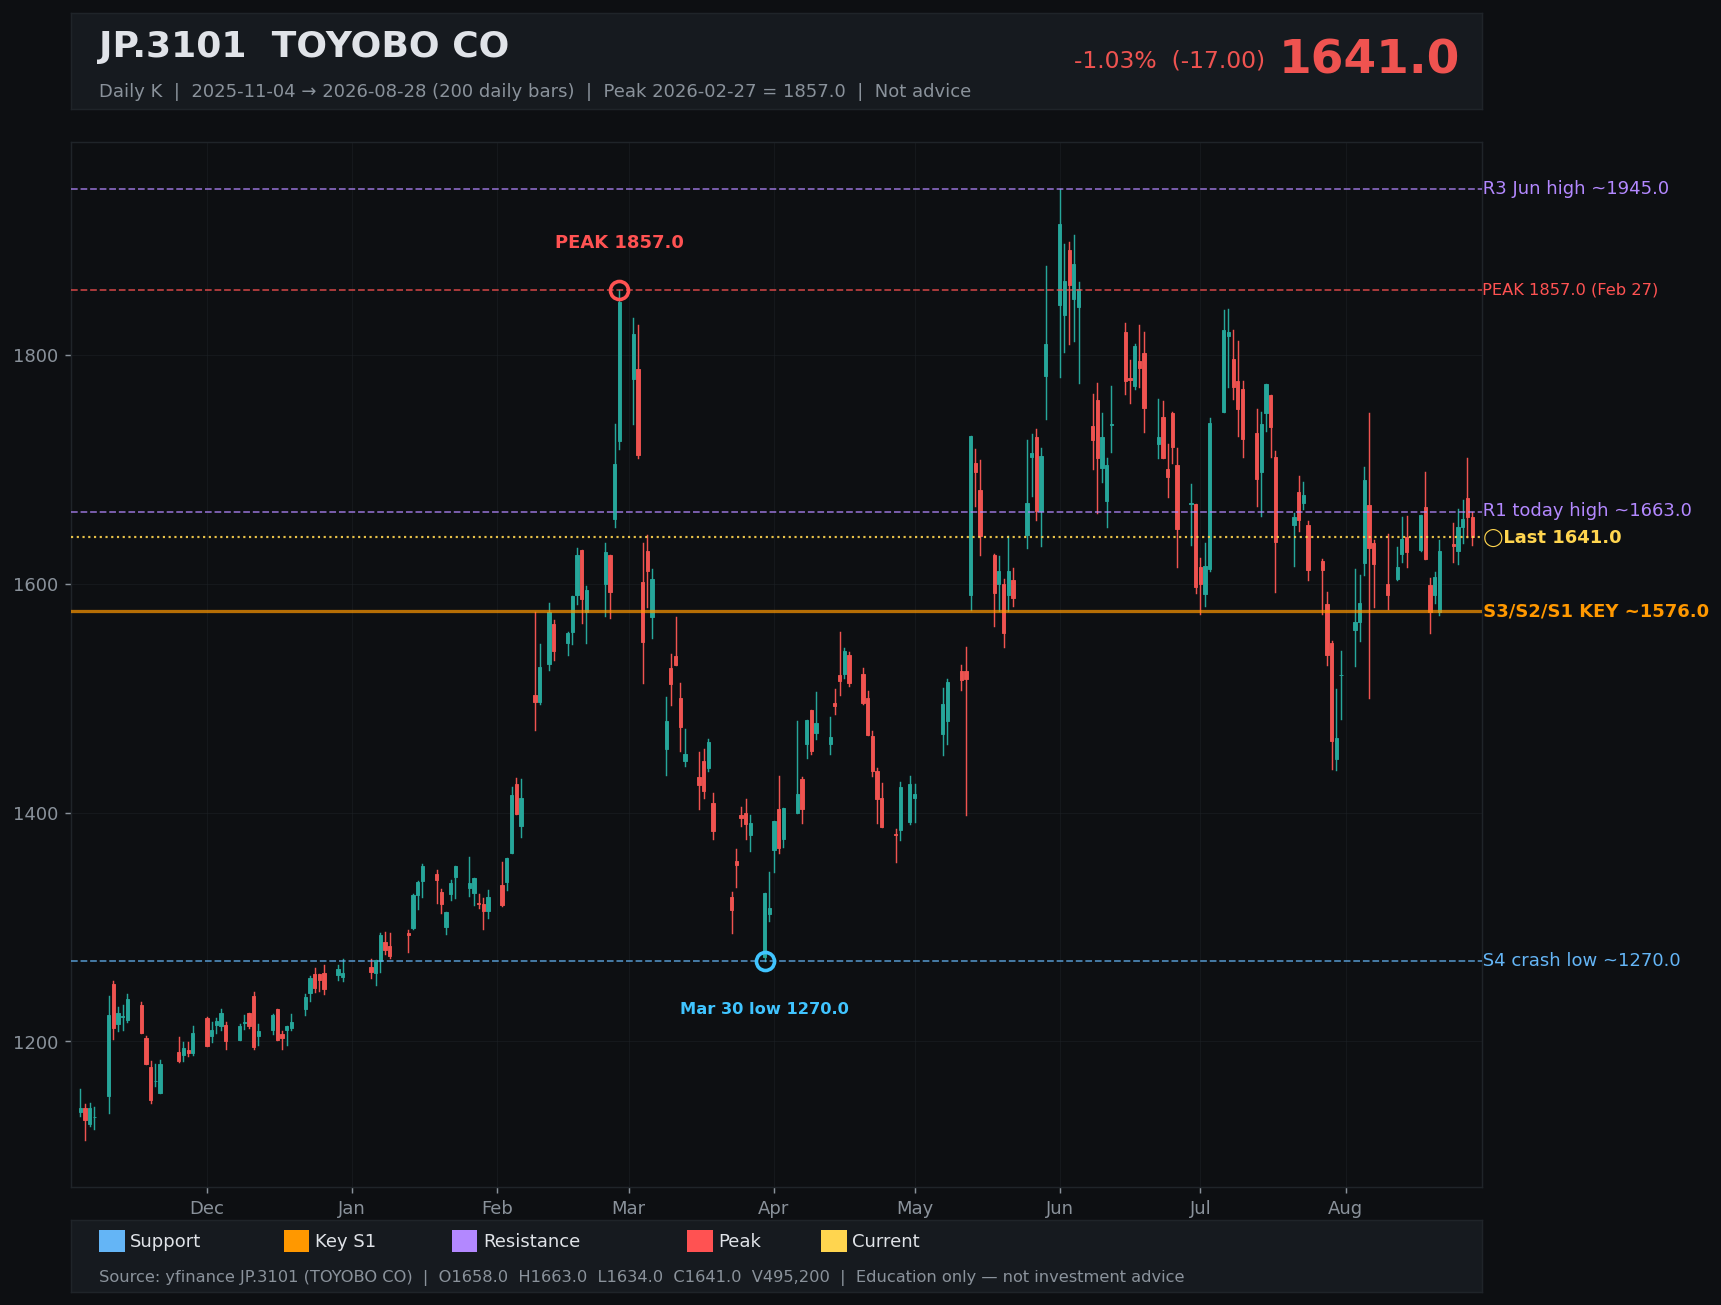Click the 'PEAK 1857.0 (Feb 27)' right-side label
The image size is (1721, 1305).
point(1570,290)
